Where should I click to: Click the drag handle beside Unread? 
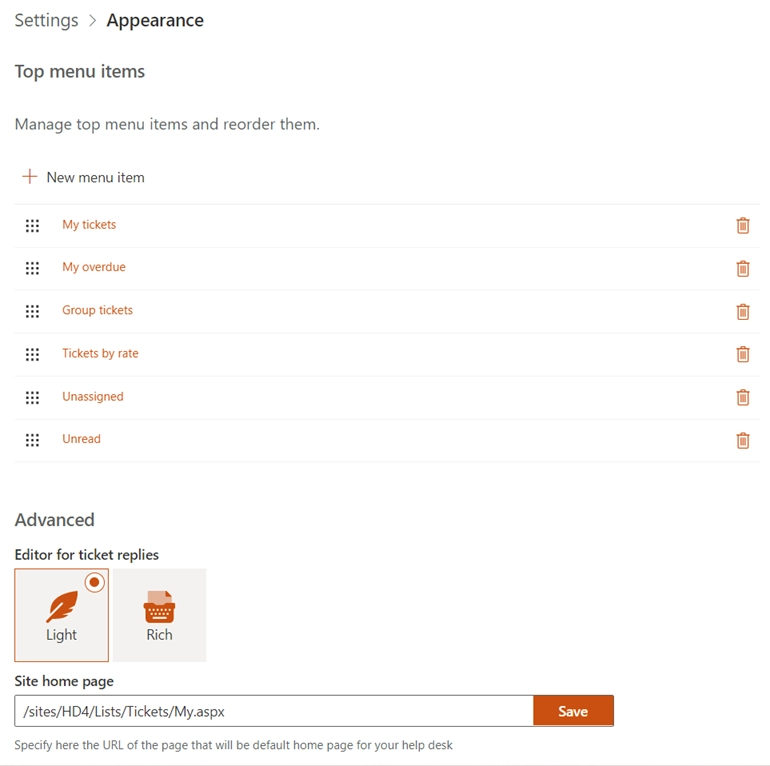point(32,440)
